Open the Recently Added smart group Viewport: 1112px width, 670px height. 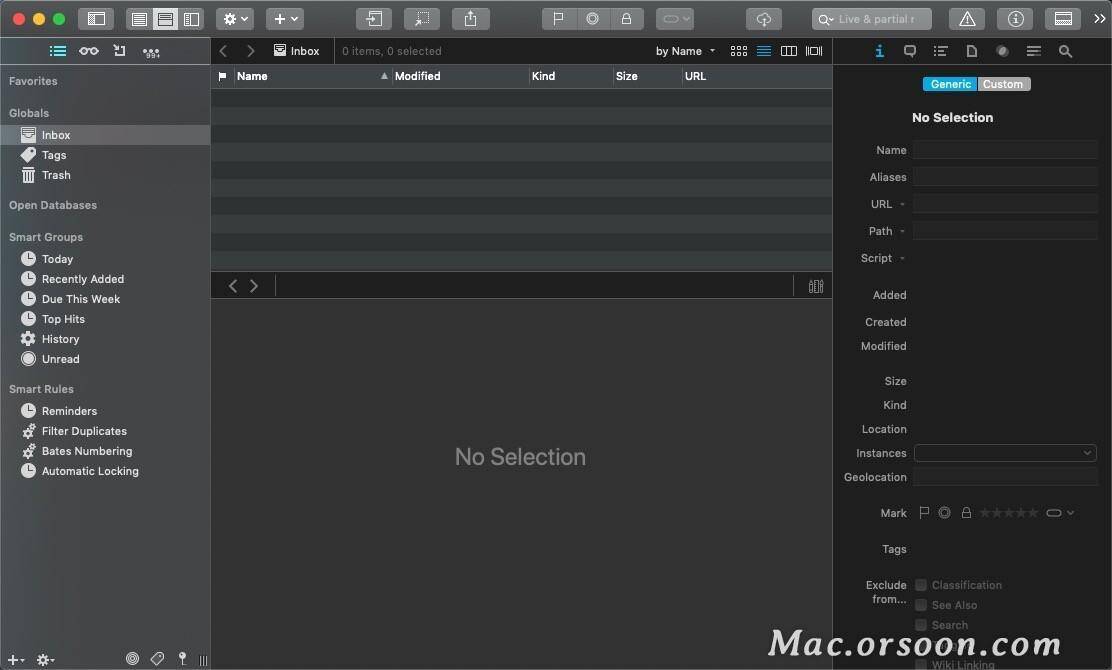click(x=82, y=279)
